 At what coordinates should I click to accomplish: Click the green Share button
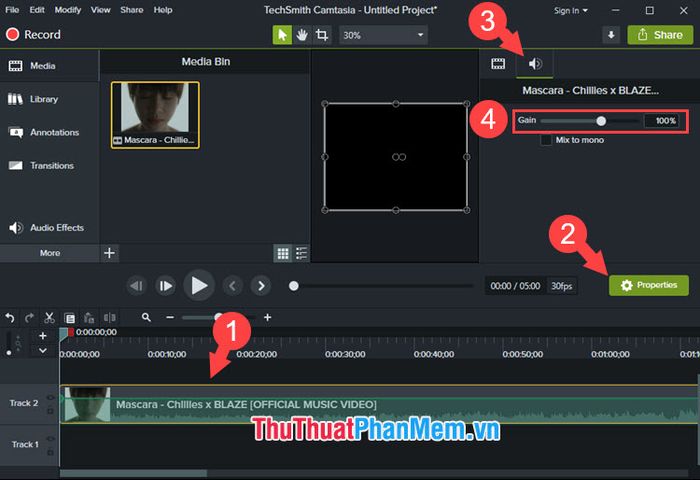pos(660,35)
